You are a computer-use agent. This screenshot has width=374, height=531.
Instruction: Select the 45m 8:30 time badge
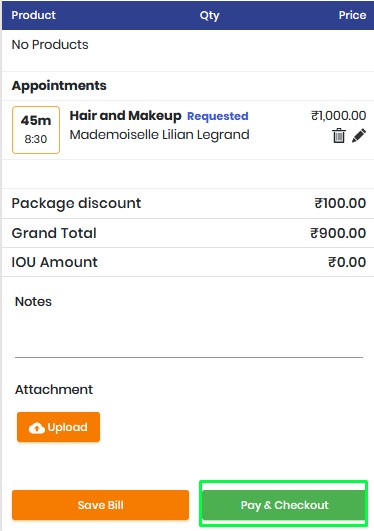(36, 130)
